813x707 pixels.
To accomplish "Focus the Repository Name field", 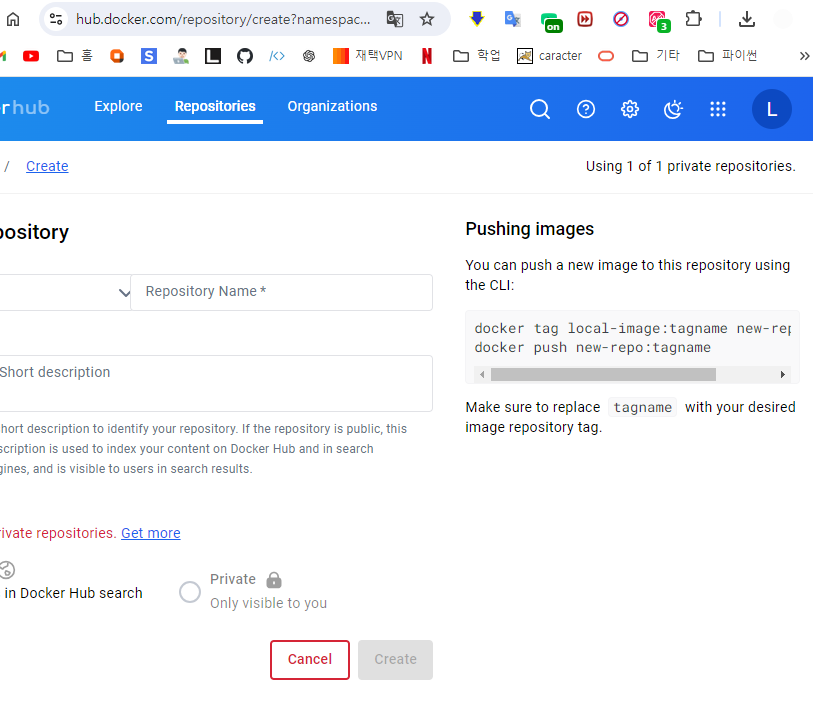I will (282, 292).
